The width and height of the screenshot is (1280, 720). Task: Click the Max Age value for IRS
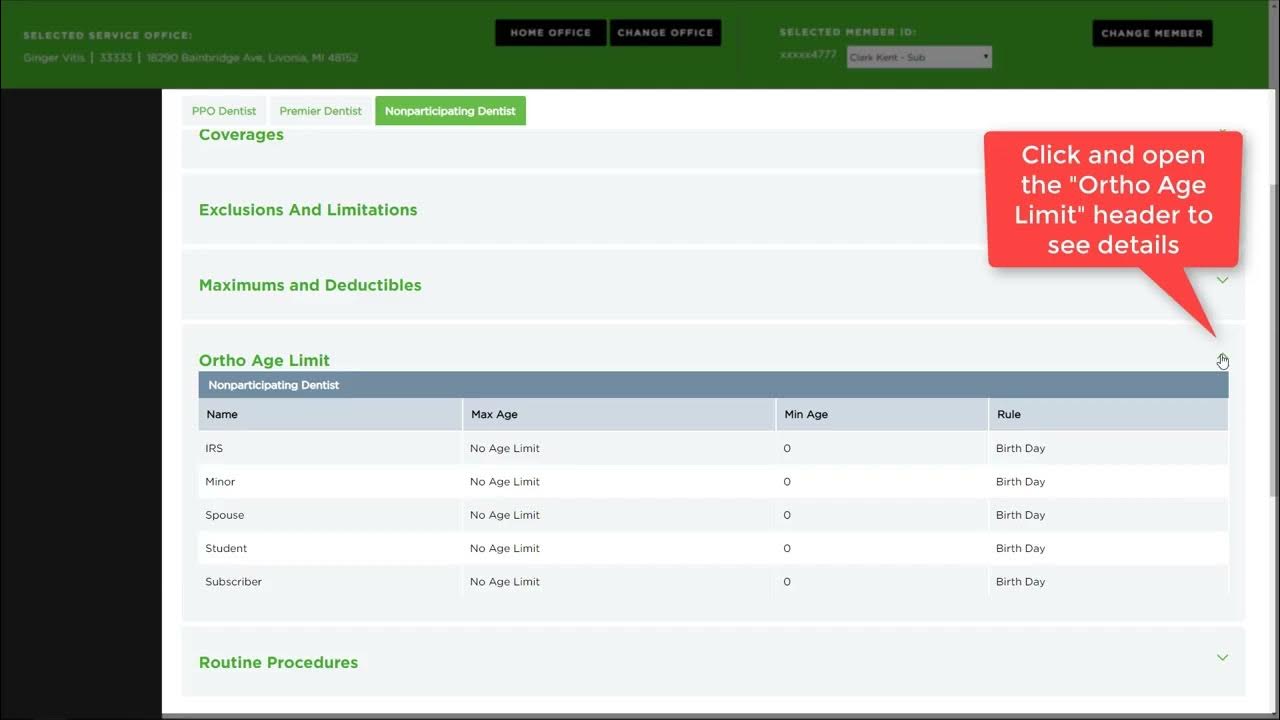pyautogui.click(x=505, y=448)
